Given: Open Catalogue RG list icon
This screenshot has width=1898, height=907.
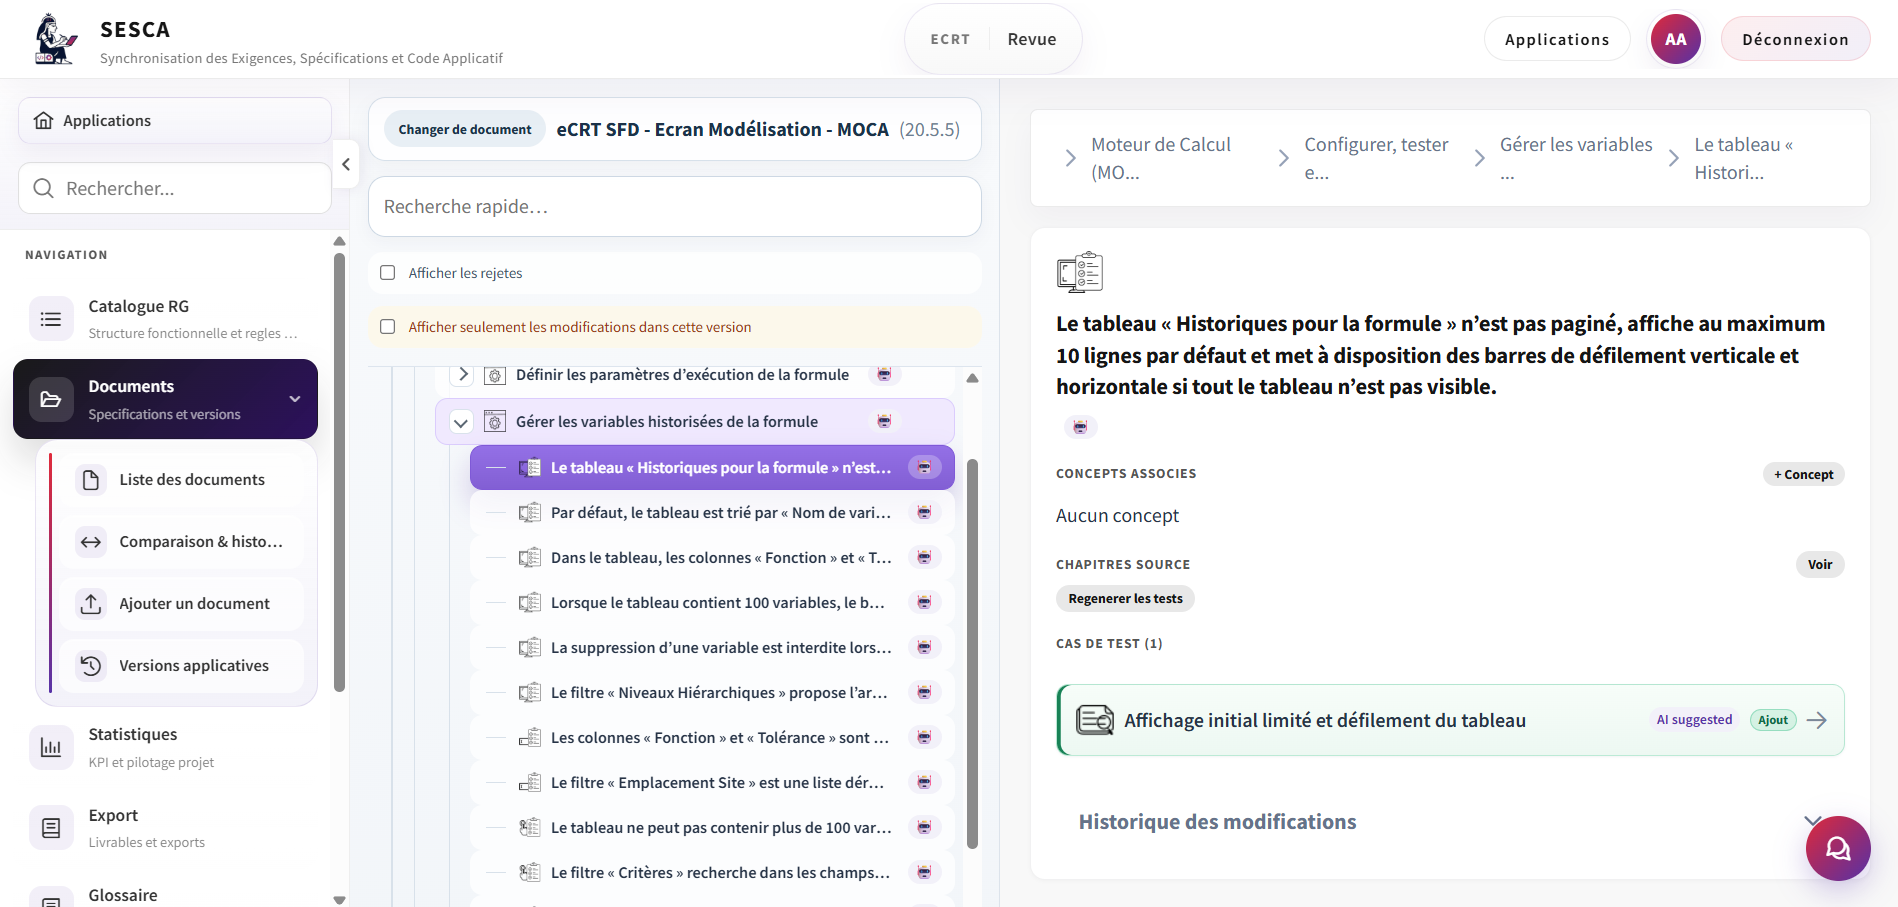Looking at the screenshot, I should pos(51,319).
